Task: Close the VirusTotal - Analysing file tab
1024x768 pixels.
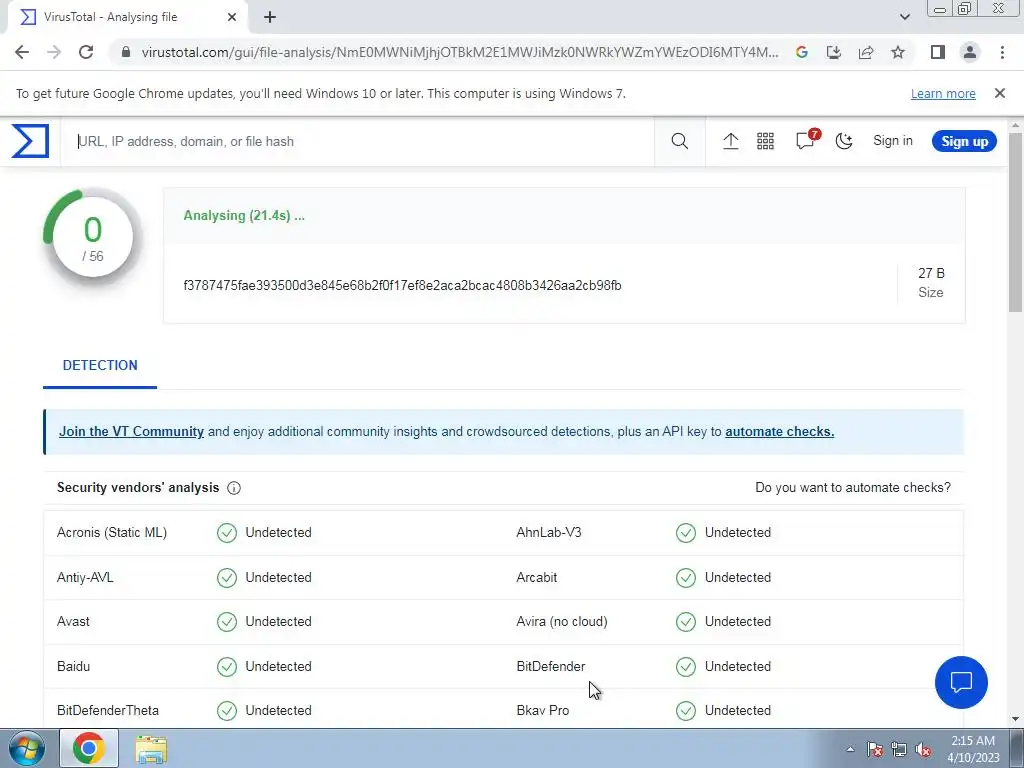Action: (232, 17)
